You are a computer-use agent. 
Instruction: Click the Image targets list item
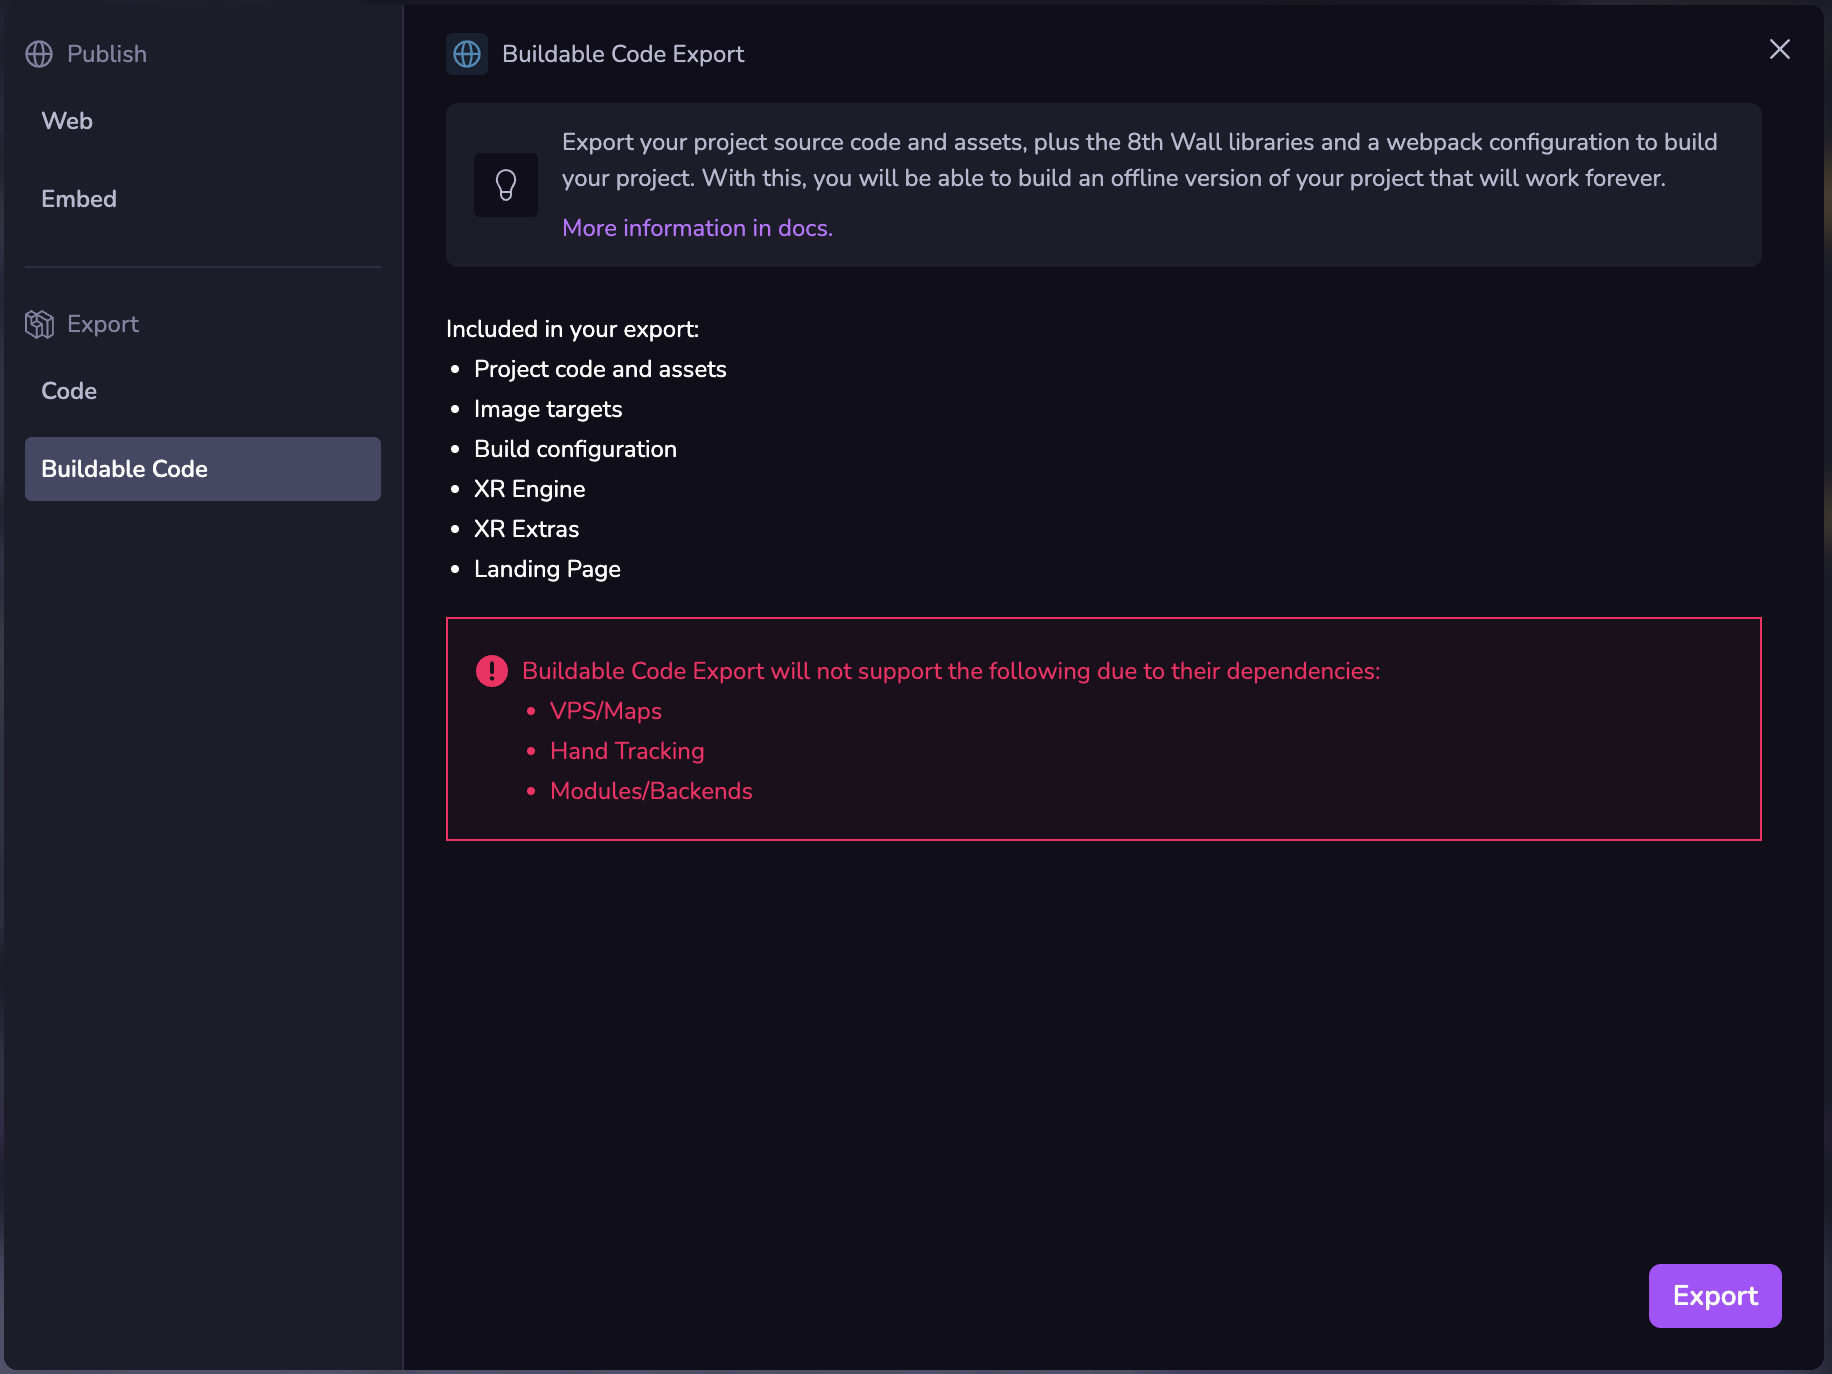click(x=548, y=409)
